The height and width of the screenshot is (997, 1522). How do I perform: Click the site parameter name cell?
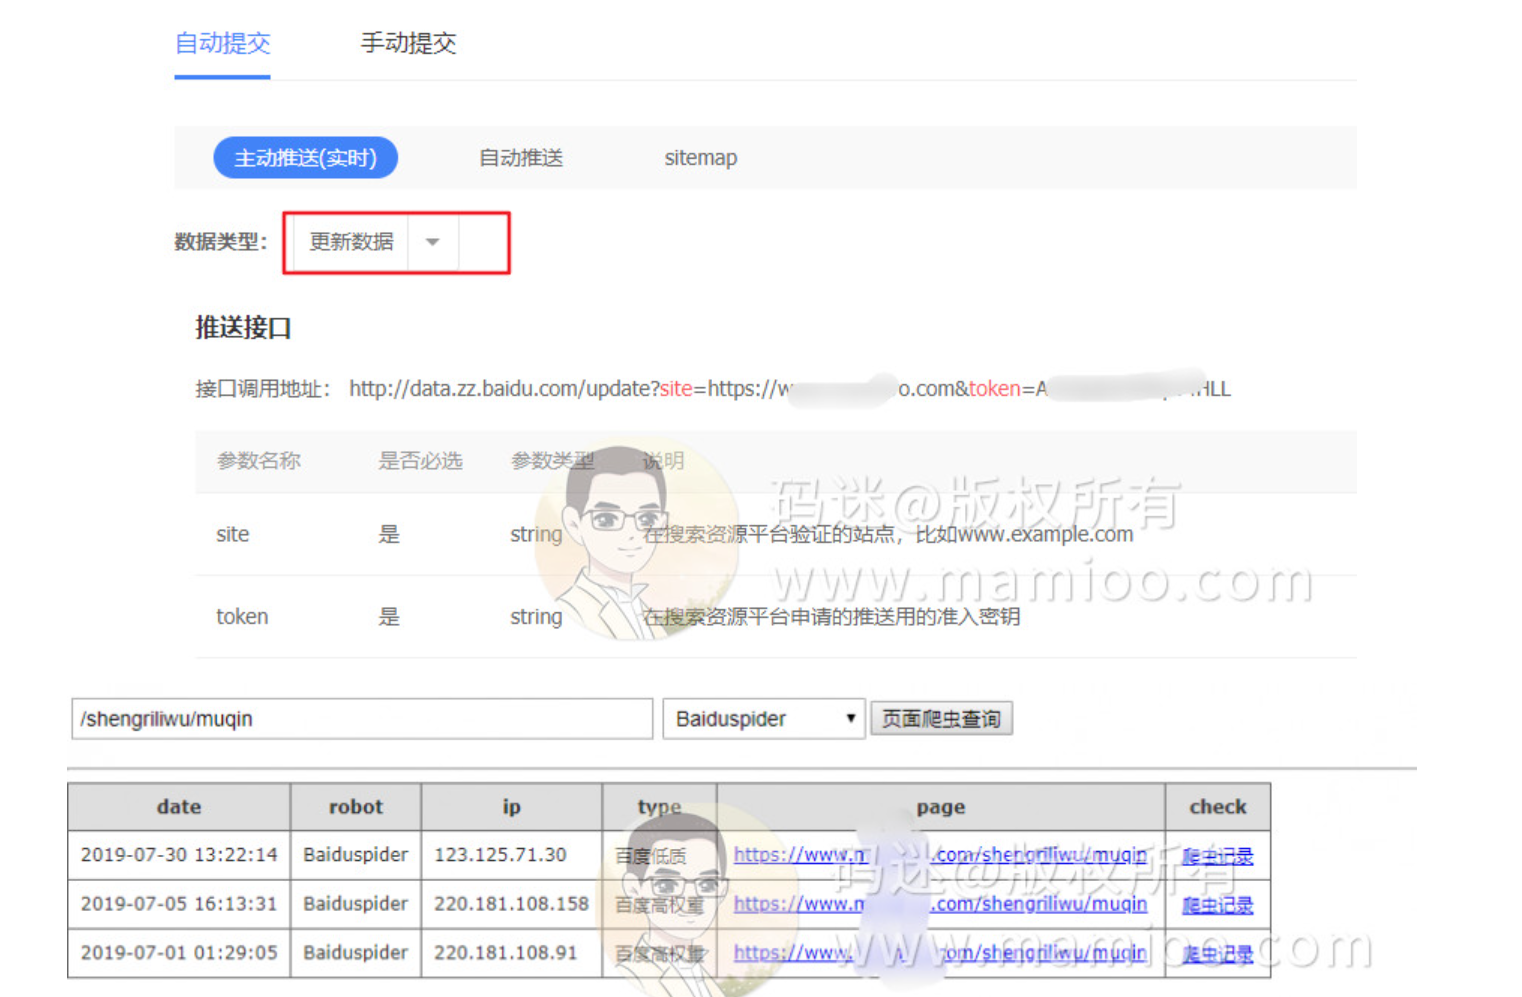click(x=233, y=535)
